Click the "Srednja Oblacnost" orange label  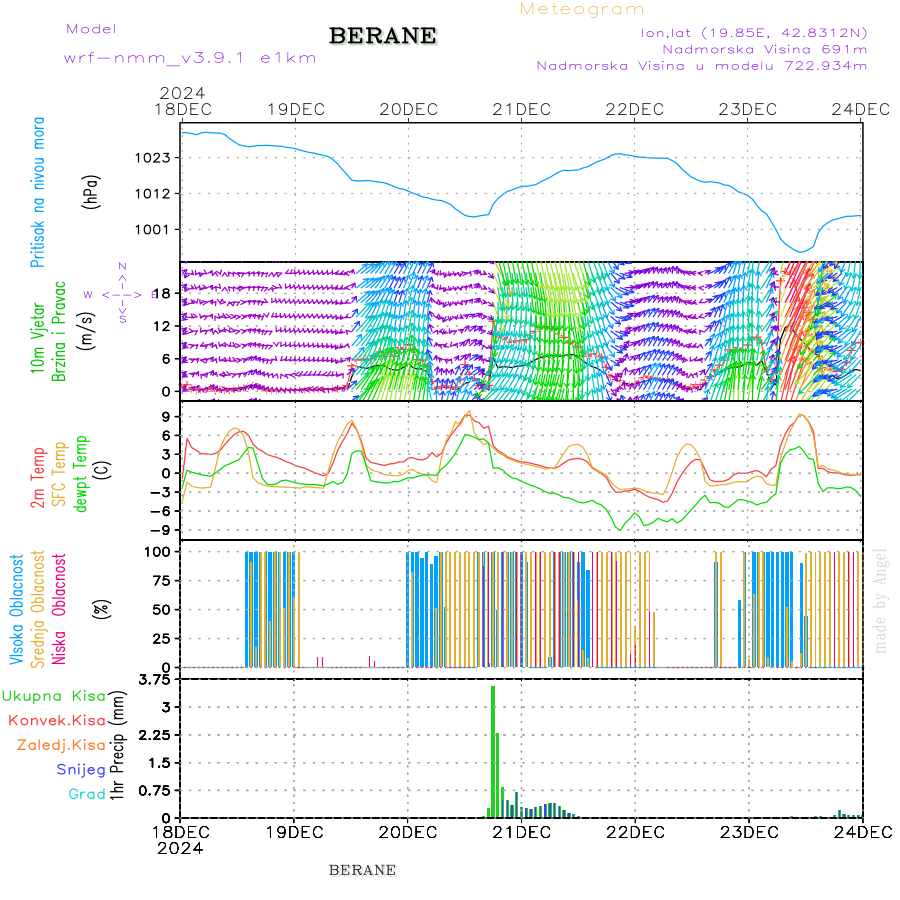point(37,609)
